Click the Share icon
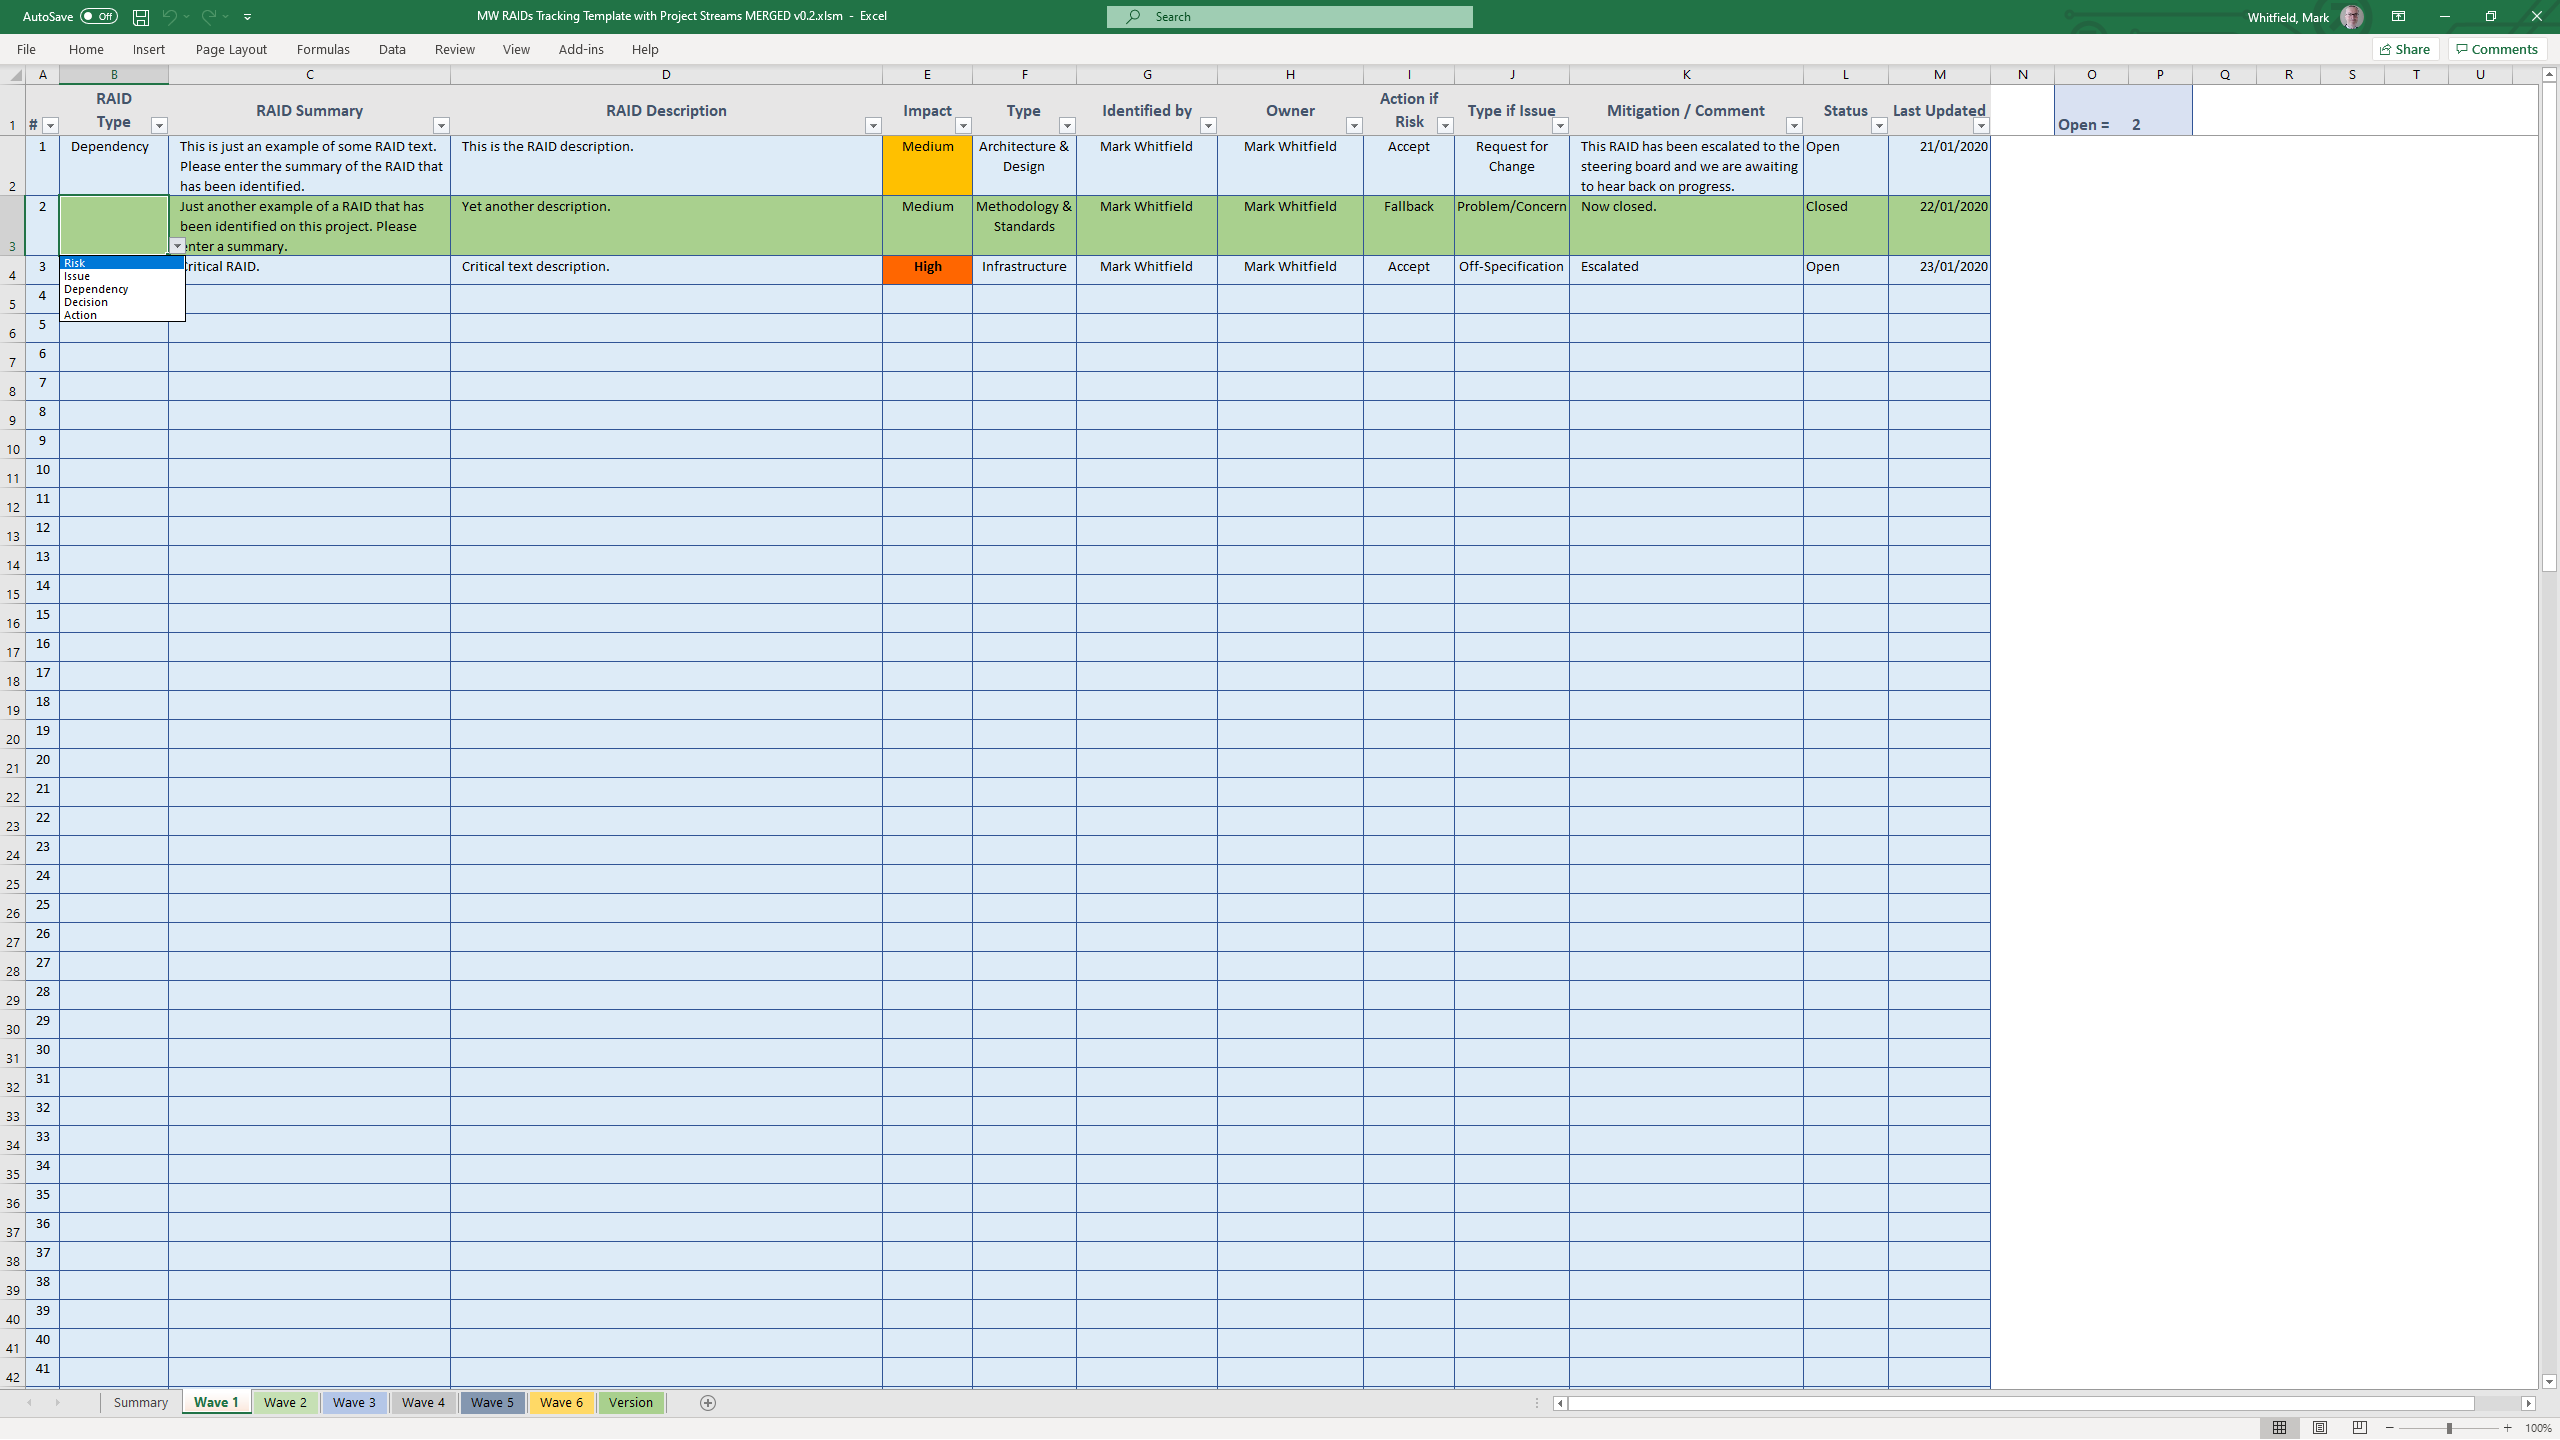The width and height of the screenshot is (2560, 1440). coord(2404,48)
